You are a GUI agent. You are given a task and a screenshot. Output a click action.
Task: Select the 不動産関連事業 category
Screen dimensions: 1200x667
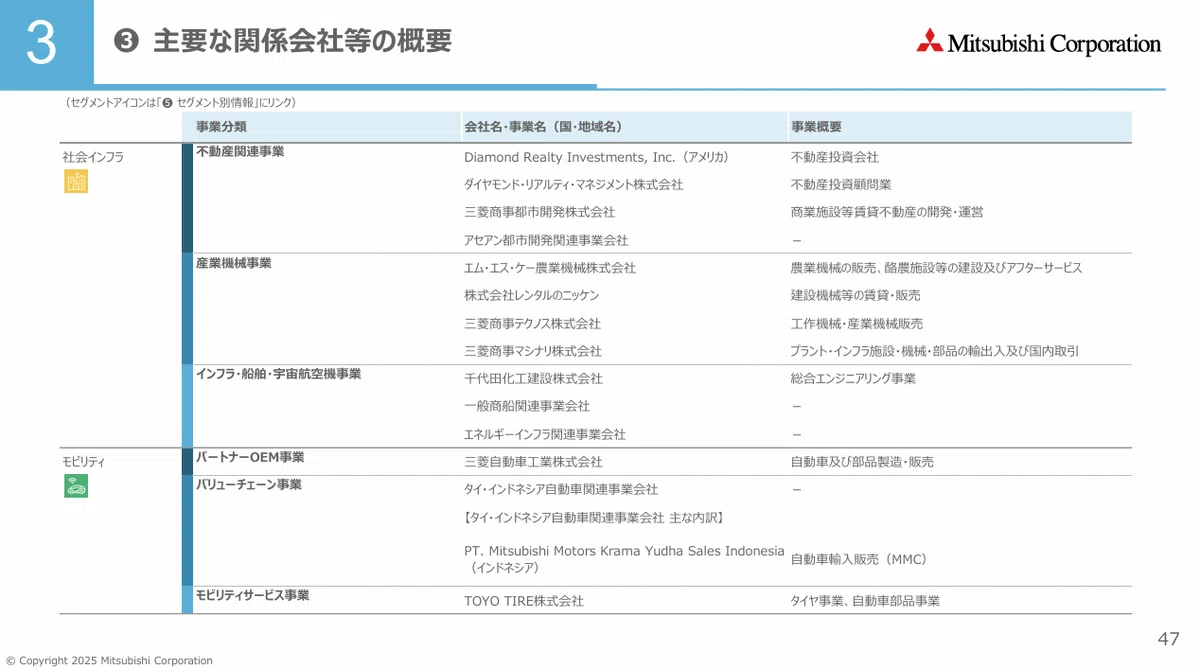tap(240, 152)
